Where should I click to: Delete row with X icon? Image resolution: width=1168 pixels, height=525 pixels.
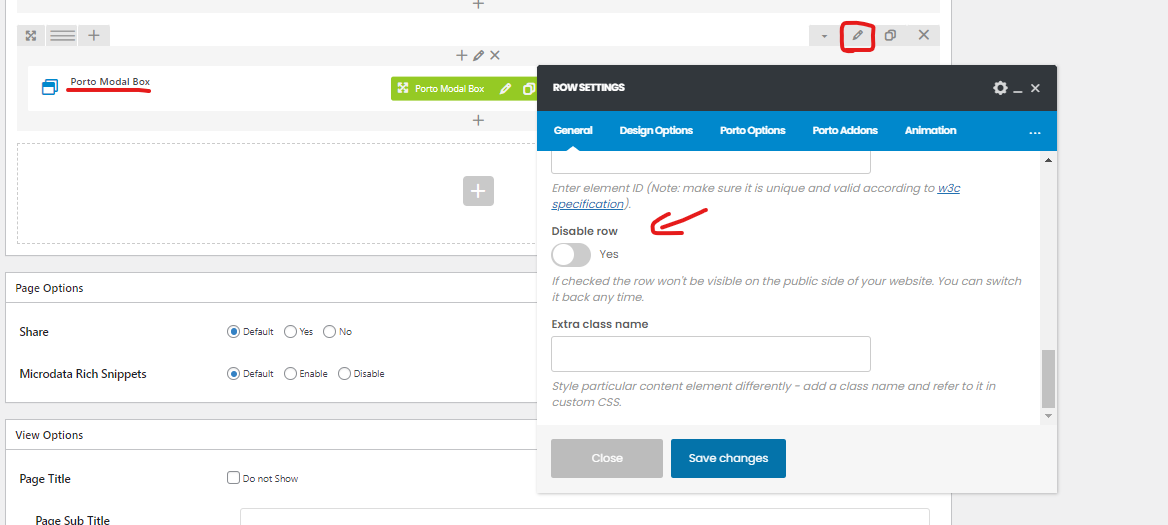click(x=924, y=35)
